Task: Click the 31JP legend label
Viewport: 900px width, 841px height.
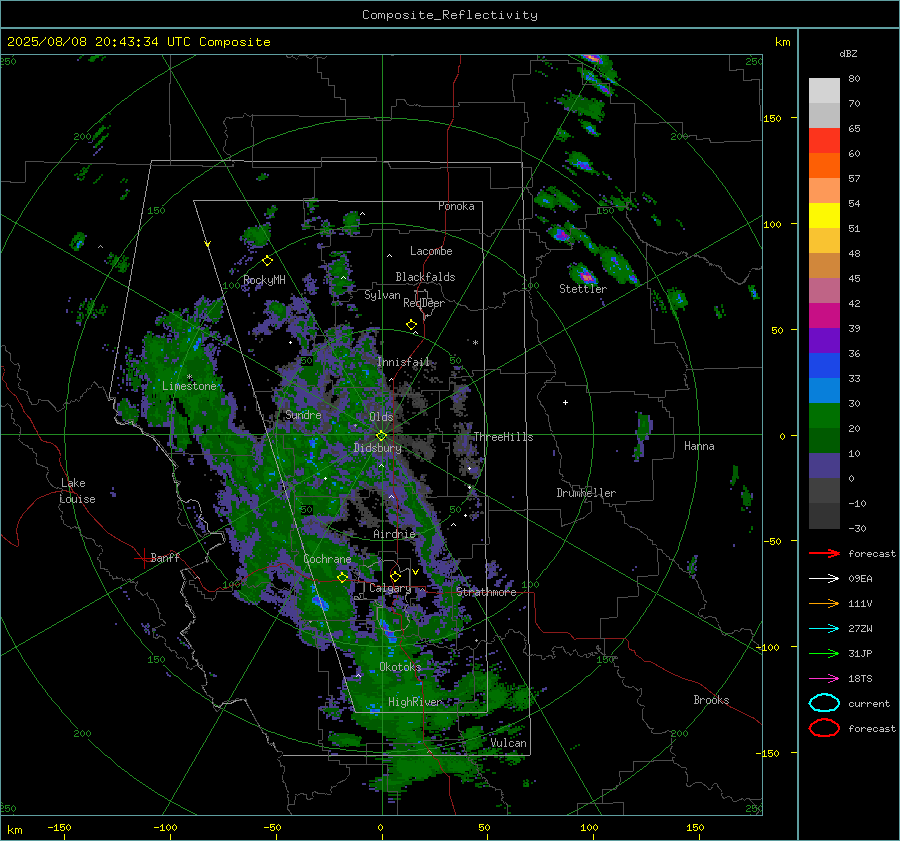Action: 860,653
